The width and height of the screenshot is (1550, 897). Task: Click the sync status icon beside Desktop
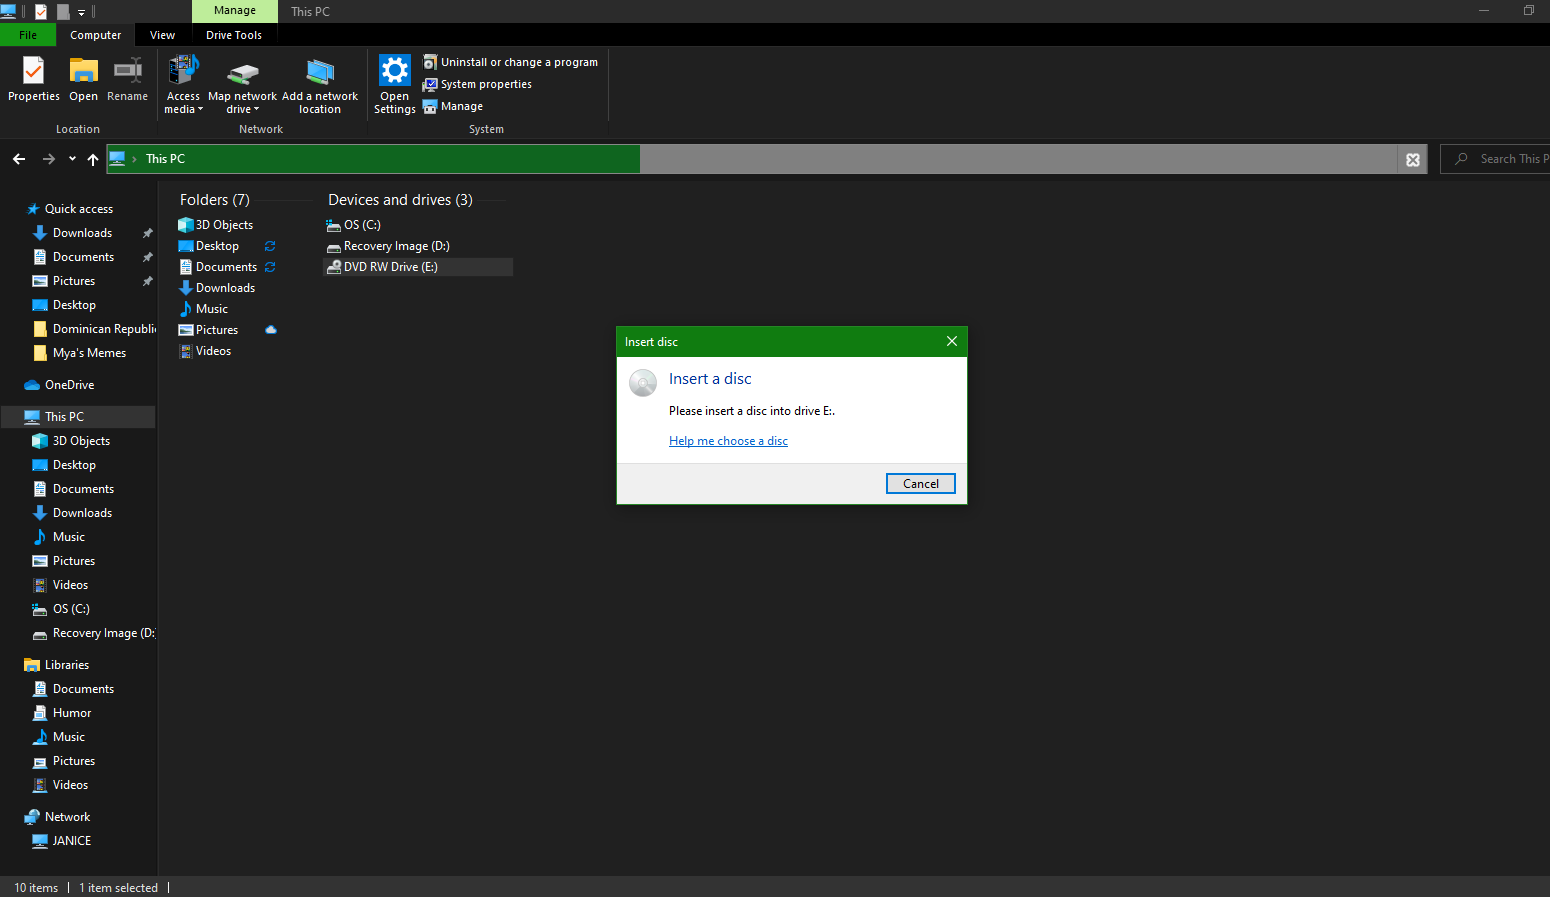270,246
